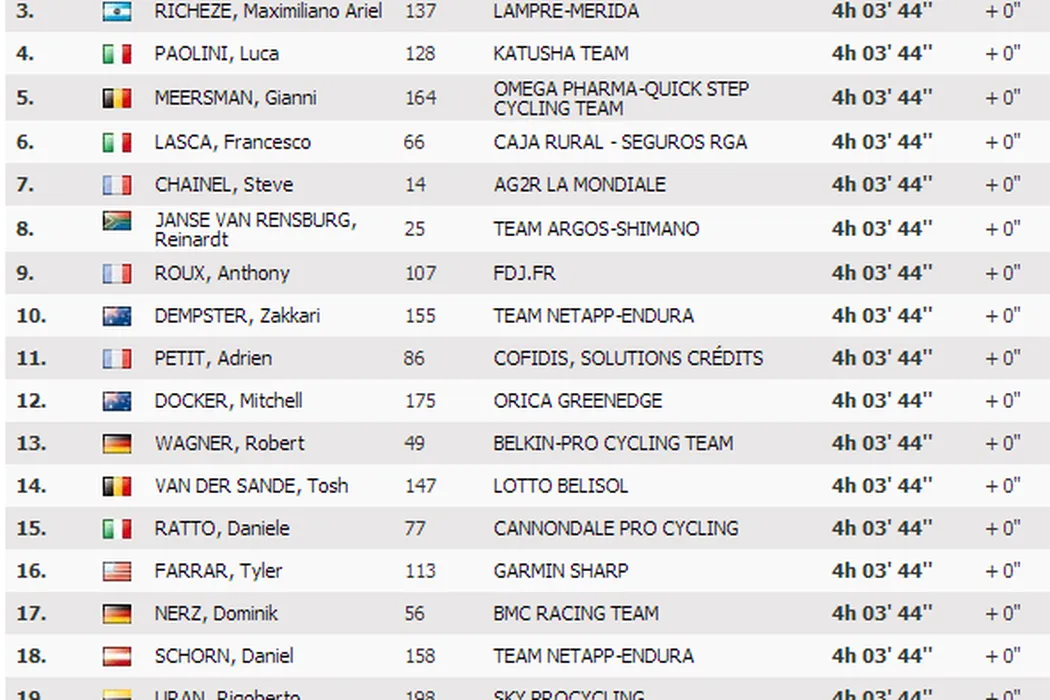
Task: Open rider DOCKER, Mitchell
Action: click(228, 401)
